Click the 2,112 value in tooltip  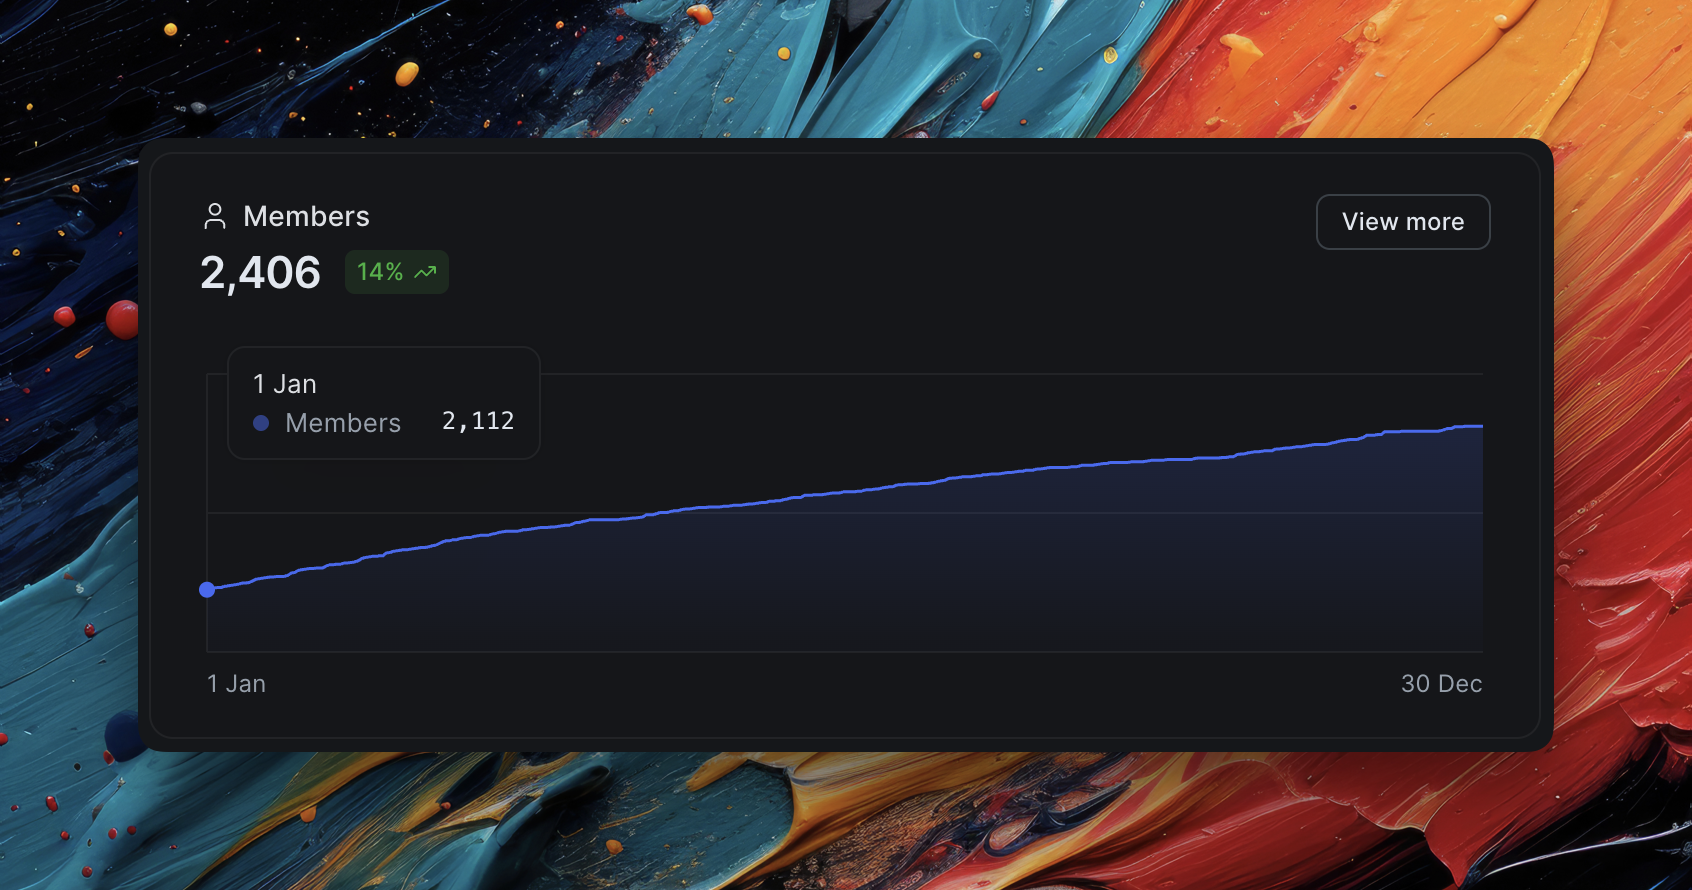[x=478, y=421]
